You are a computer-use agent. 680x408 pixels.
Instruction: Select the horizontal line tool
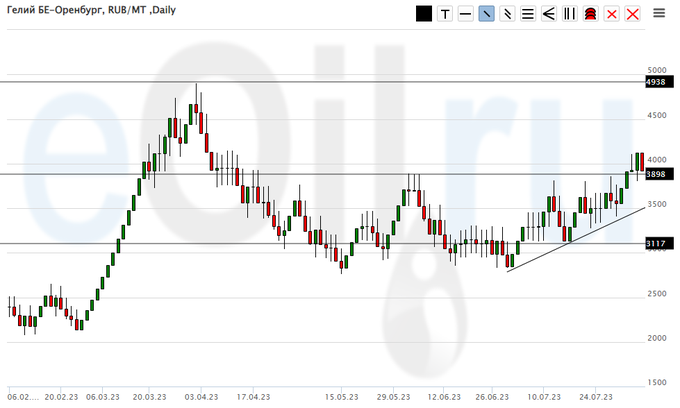[x=465, y=14]
